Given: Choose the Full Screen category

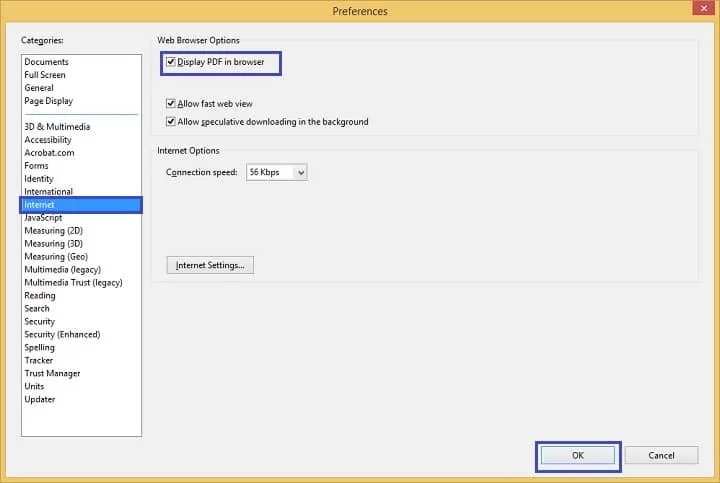Looking at the screenshot, I should 45,75.
